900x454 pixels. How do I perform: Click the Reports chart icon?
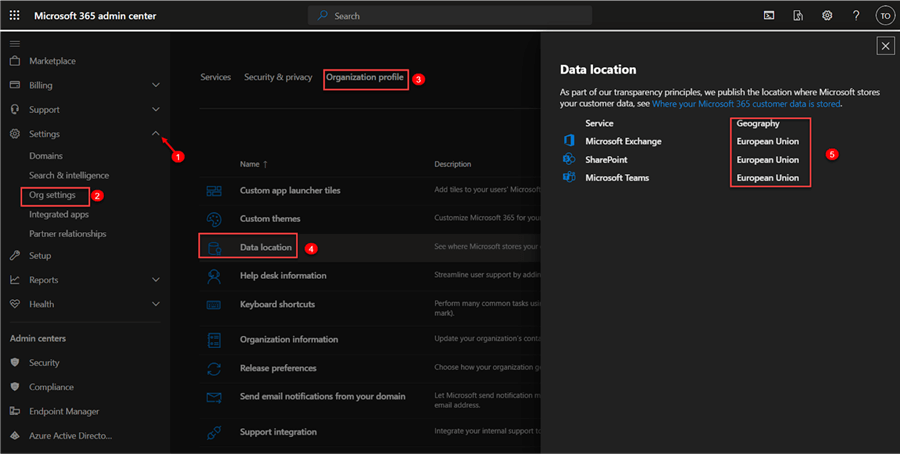[x=15, y=280]
